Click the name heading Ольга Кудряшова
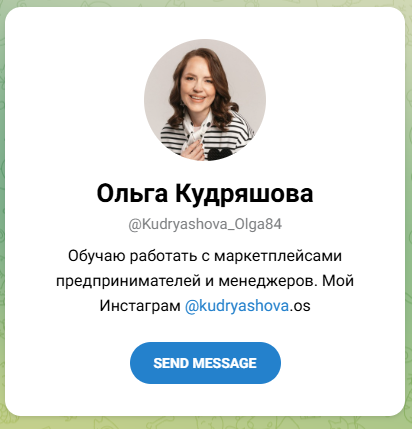Image resolution: width=412 pixels, height=429 pixels. 205,193
